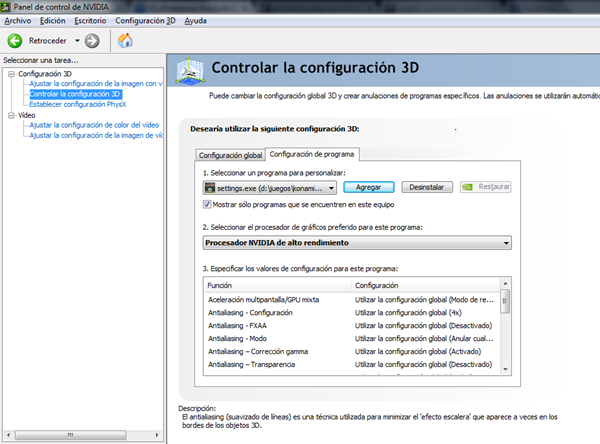Click the green Retroceder back arrow icon
The image size is (600, 444).
(x=15, y=41)
